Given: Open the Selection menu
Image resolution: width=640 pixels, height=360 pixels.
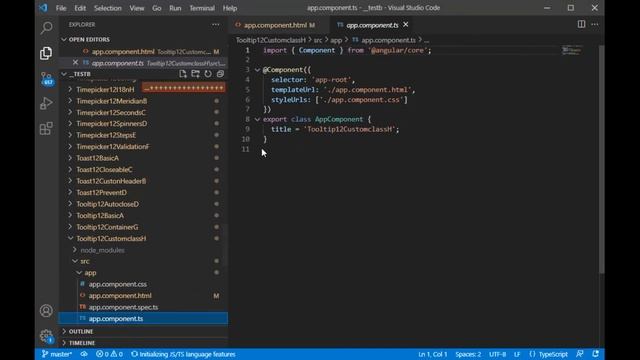Looking at the screenshot, I should (108, 8).
